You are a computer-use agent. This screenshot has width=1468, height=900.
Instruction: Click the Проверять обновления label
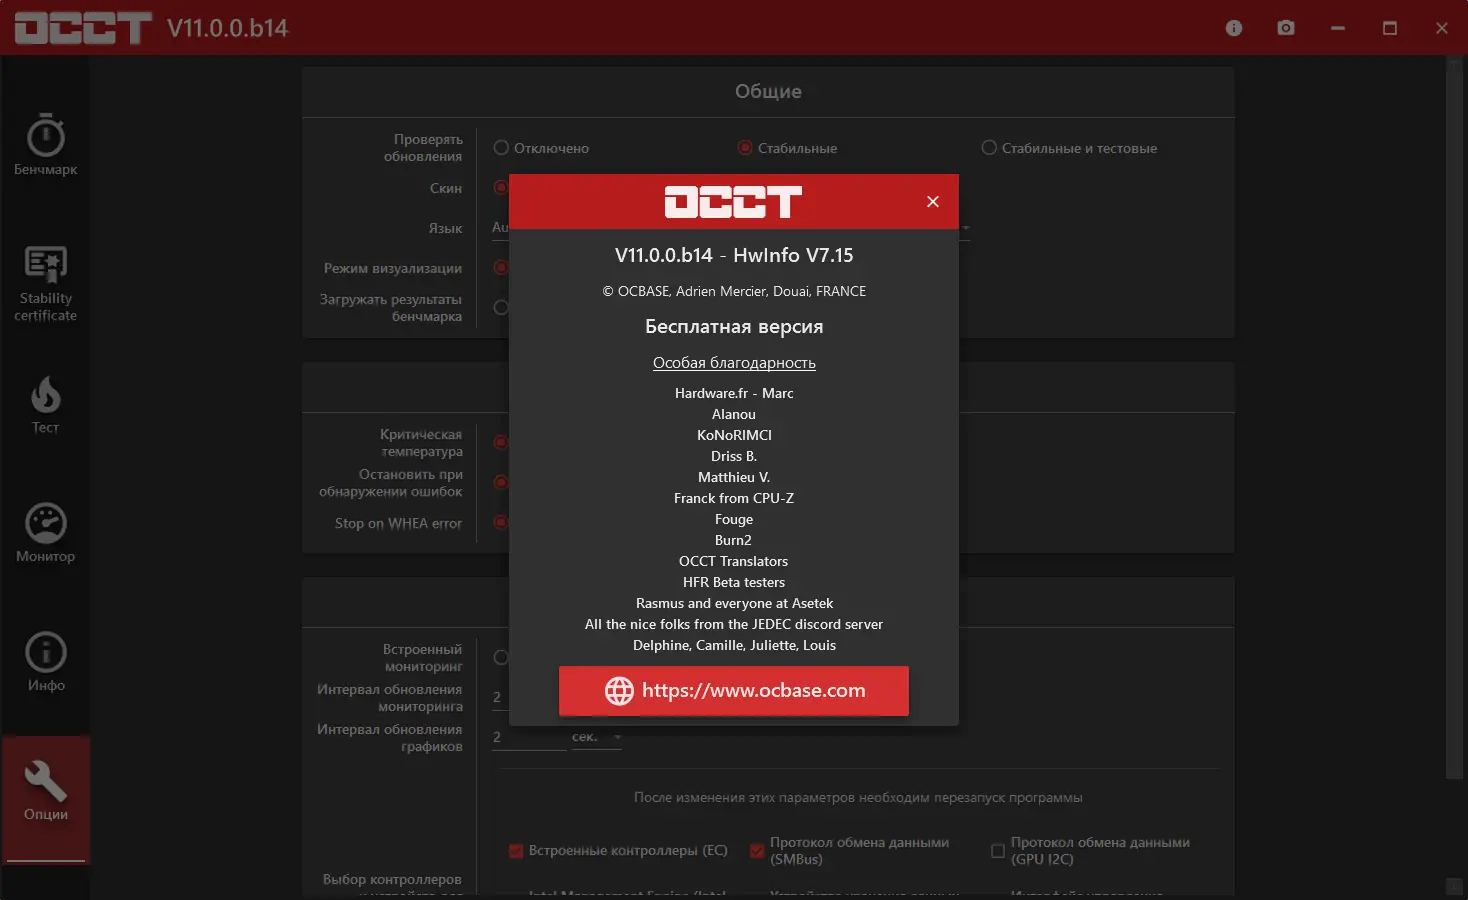[423, 148]
